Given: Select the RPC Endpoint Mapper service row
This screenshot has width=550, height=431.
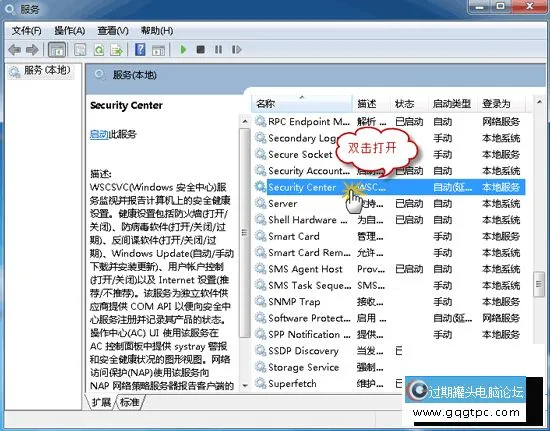Looking at the screenshot, I should point(389,122).
